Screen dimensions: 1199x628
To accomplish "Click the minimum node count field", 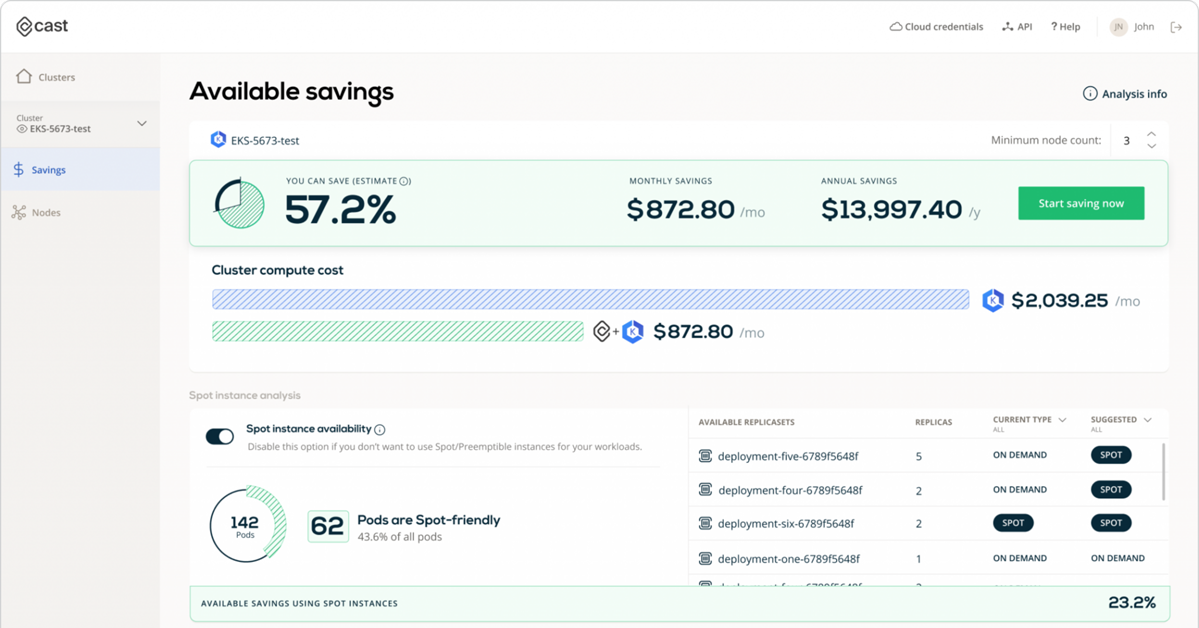I will pos(1126,140).
